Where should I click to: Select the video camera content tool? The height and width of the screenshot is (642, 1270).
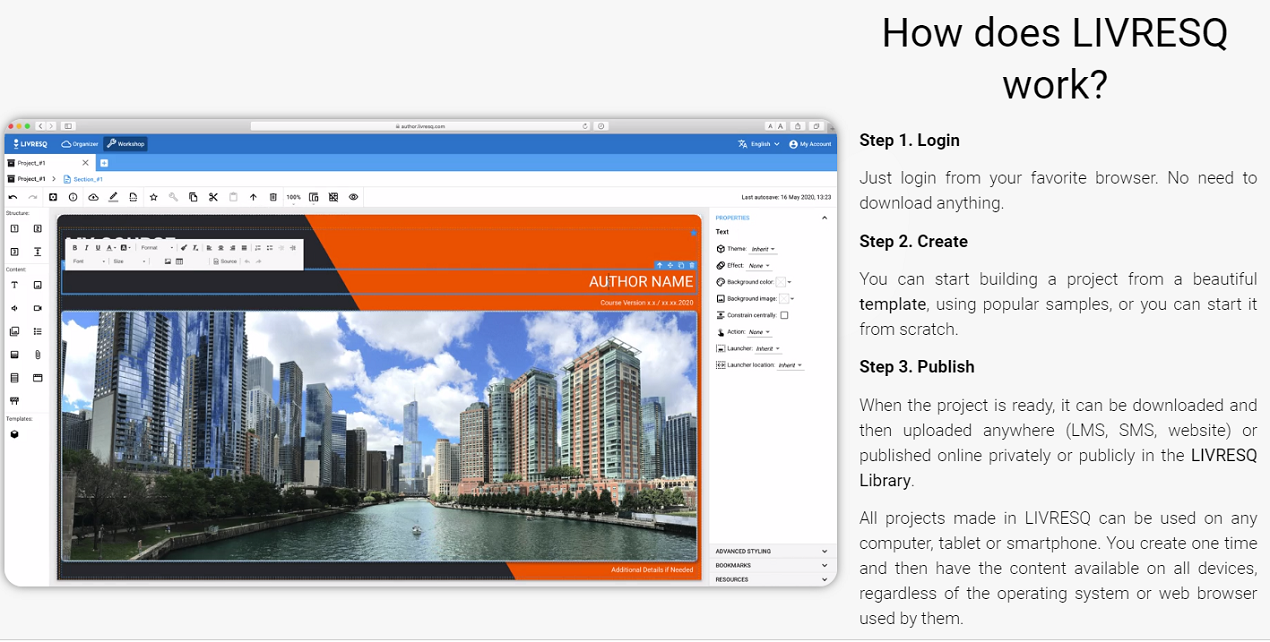(x=38, y=308)
